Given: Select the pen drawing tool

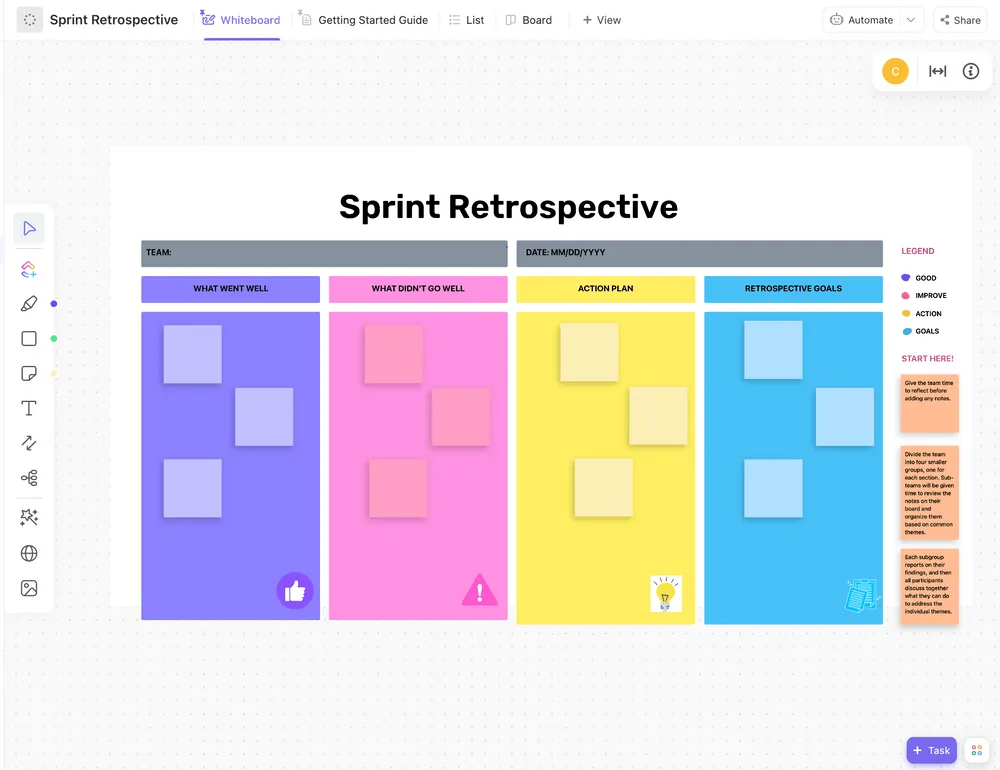Looking at the screenshot, I should coord(29,304).
